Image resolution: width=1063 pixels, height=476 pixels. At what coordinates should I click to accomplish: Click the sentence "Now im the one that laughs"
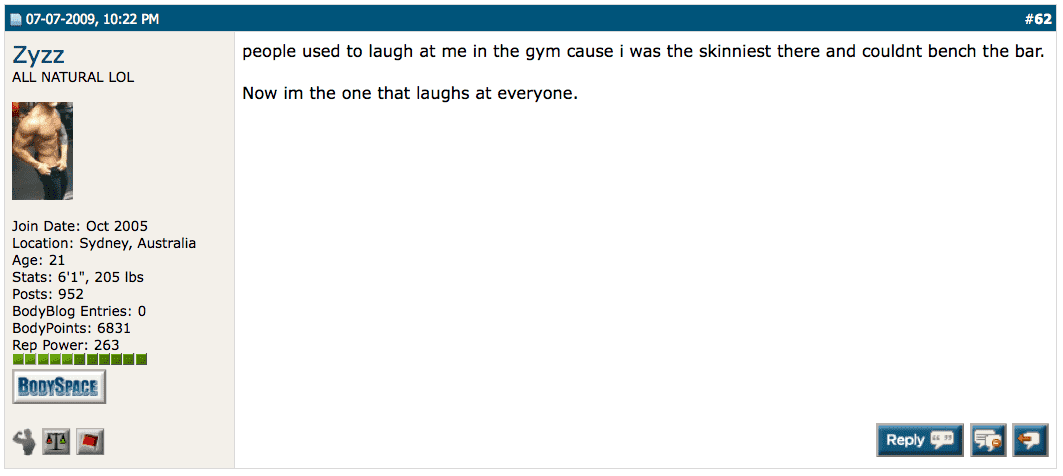pos(410,95)
